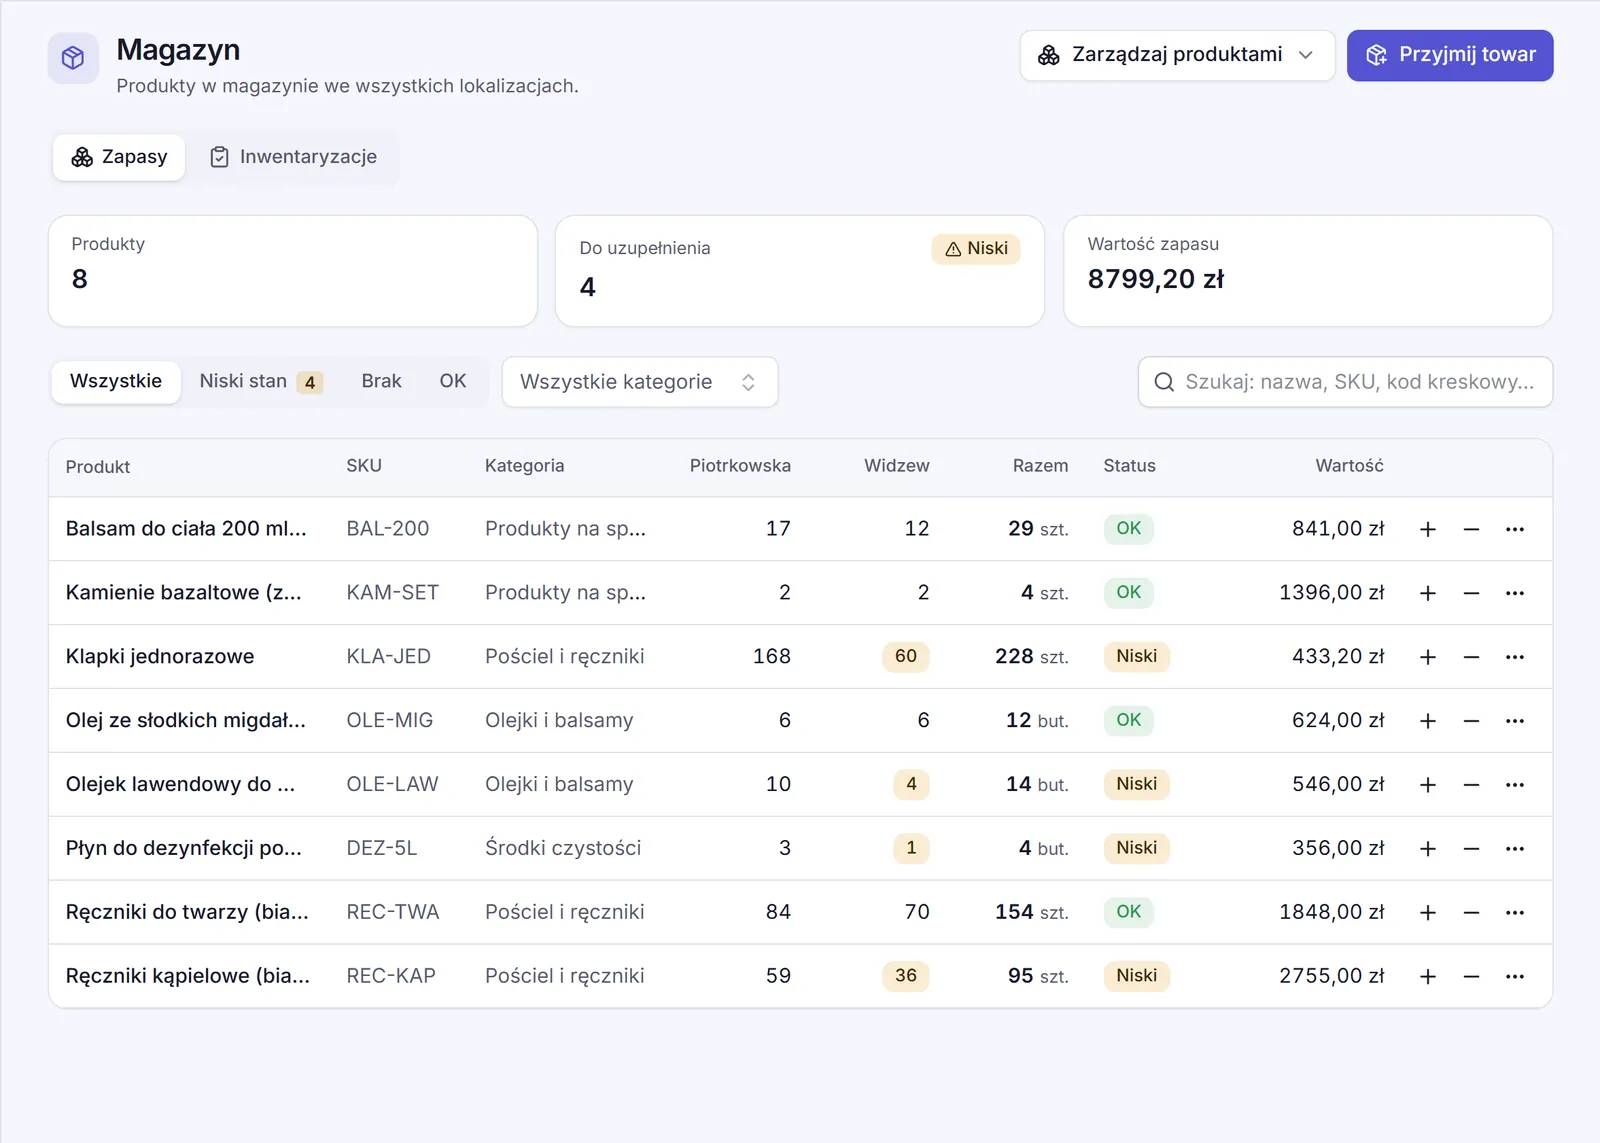Viewport: 1600px width, 1143px height.
Task: Reduce stock for Kamienie bazaltowe row
Action: [1471, 593]
